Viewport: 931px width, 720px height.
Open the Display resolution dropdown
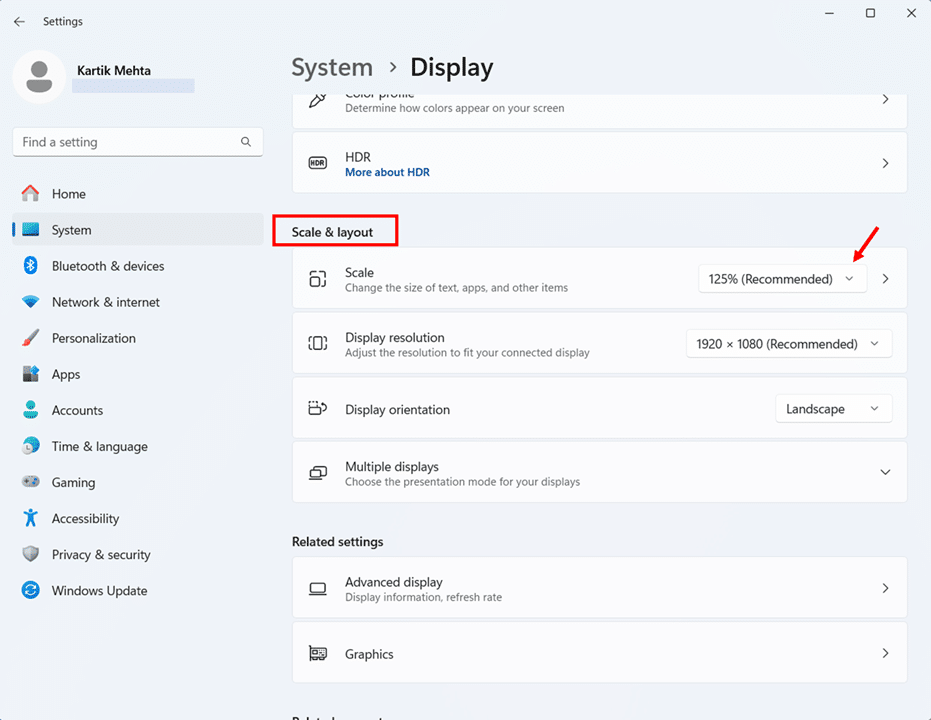click(x=789, y=344)
